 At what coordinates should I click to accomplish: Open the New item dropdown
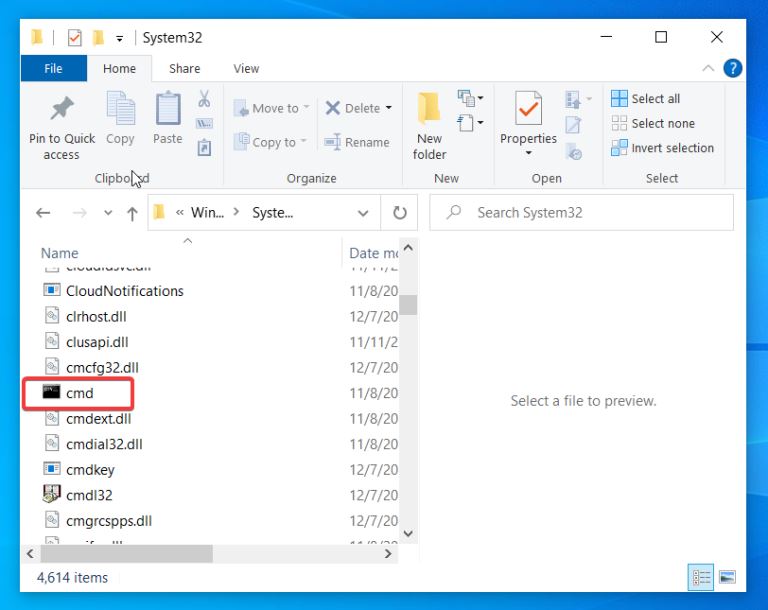pos(471,98)
